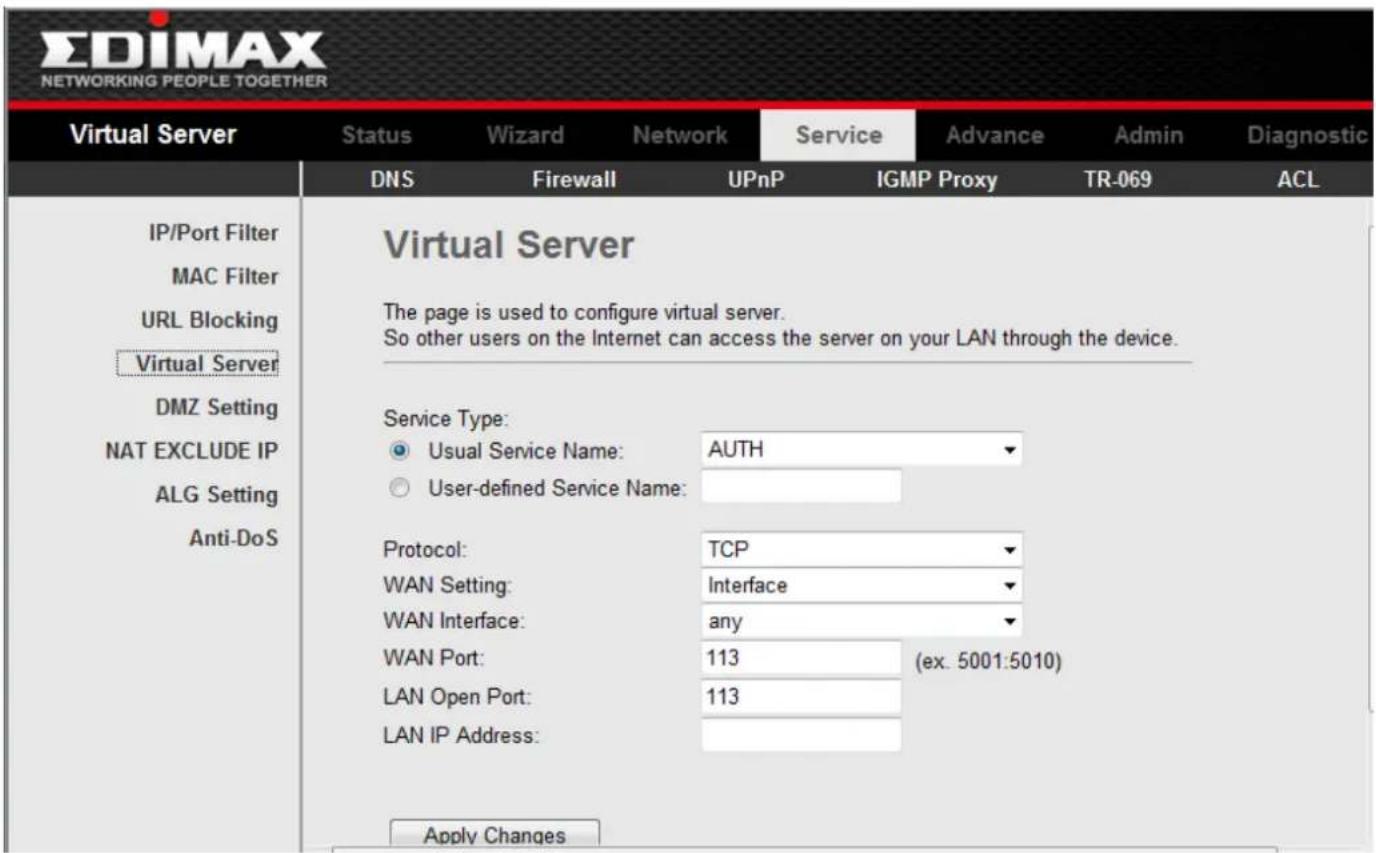1376x853 pixels.
Task: Click the 'Service Type:' label
Action: coord(446,421)
